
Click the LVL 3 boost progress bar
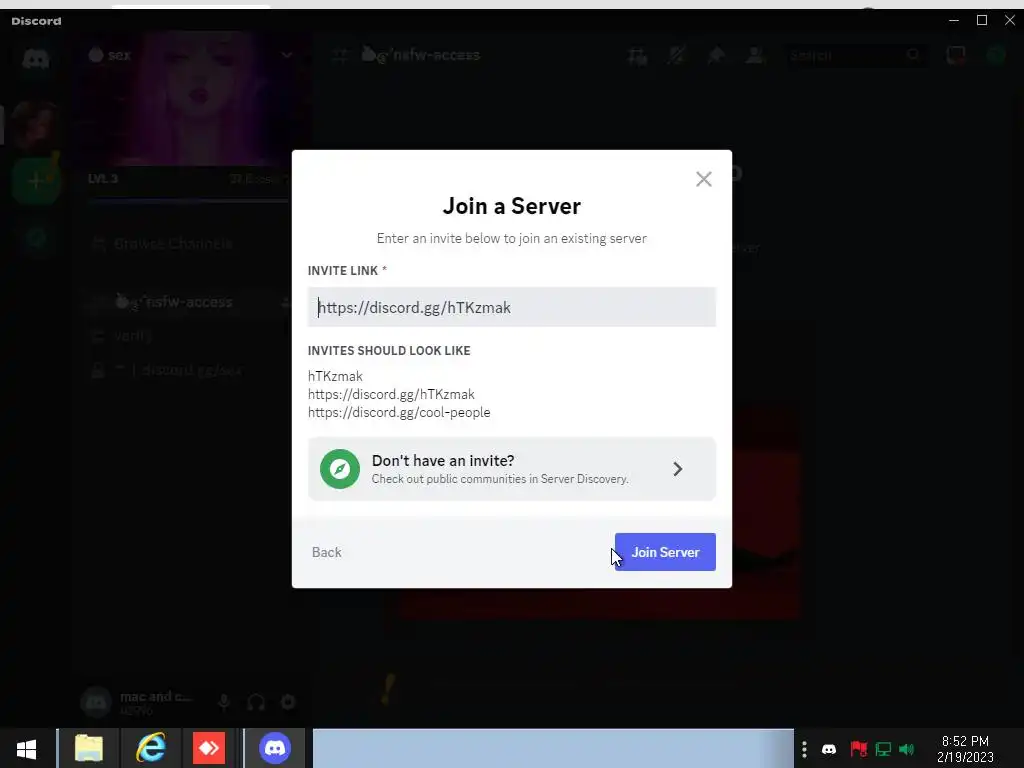(x=188, y=201)
